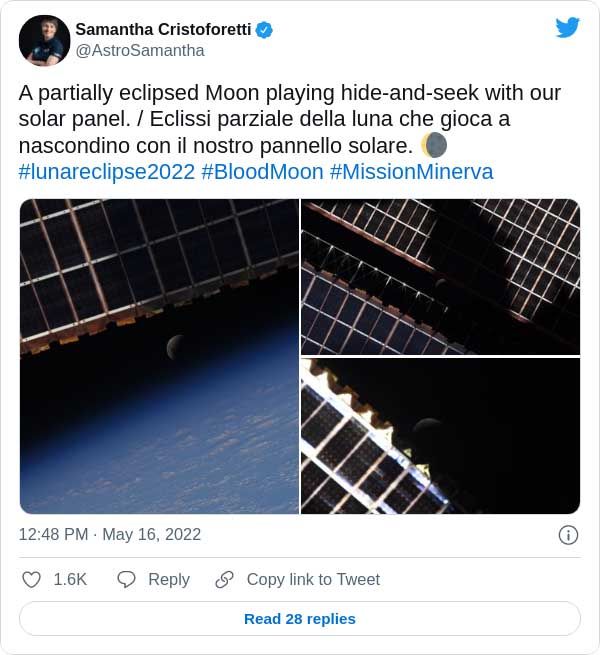Open the @AstroSamantha handle
This screenshot has height=655, width=600.
(x=140, y=51)
